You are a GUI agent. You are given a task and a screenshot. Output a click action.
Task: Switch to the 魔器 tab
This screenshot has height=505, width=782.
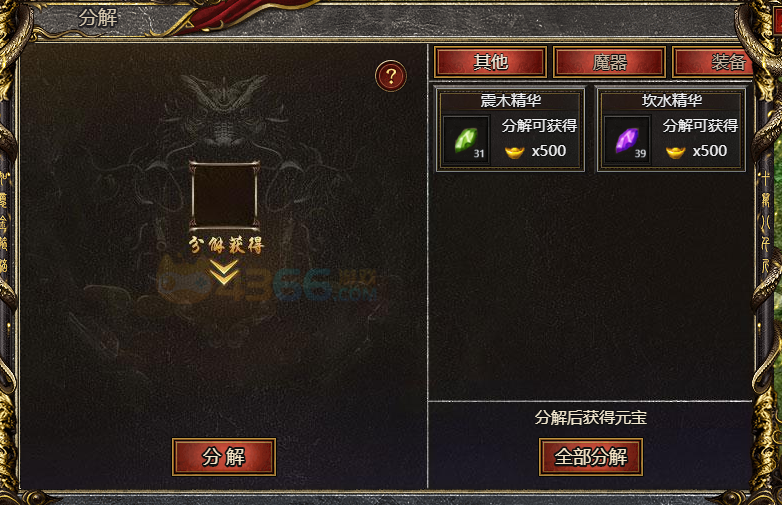(609, 62)
